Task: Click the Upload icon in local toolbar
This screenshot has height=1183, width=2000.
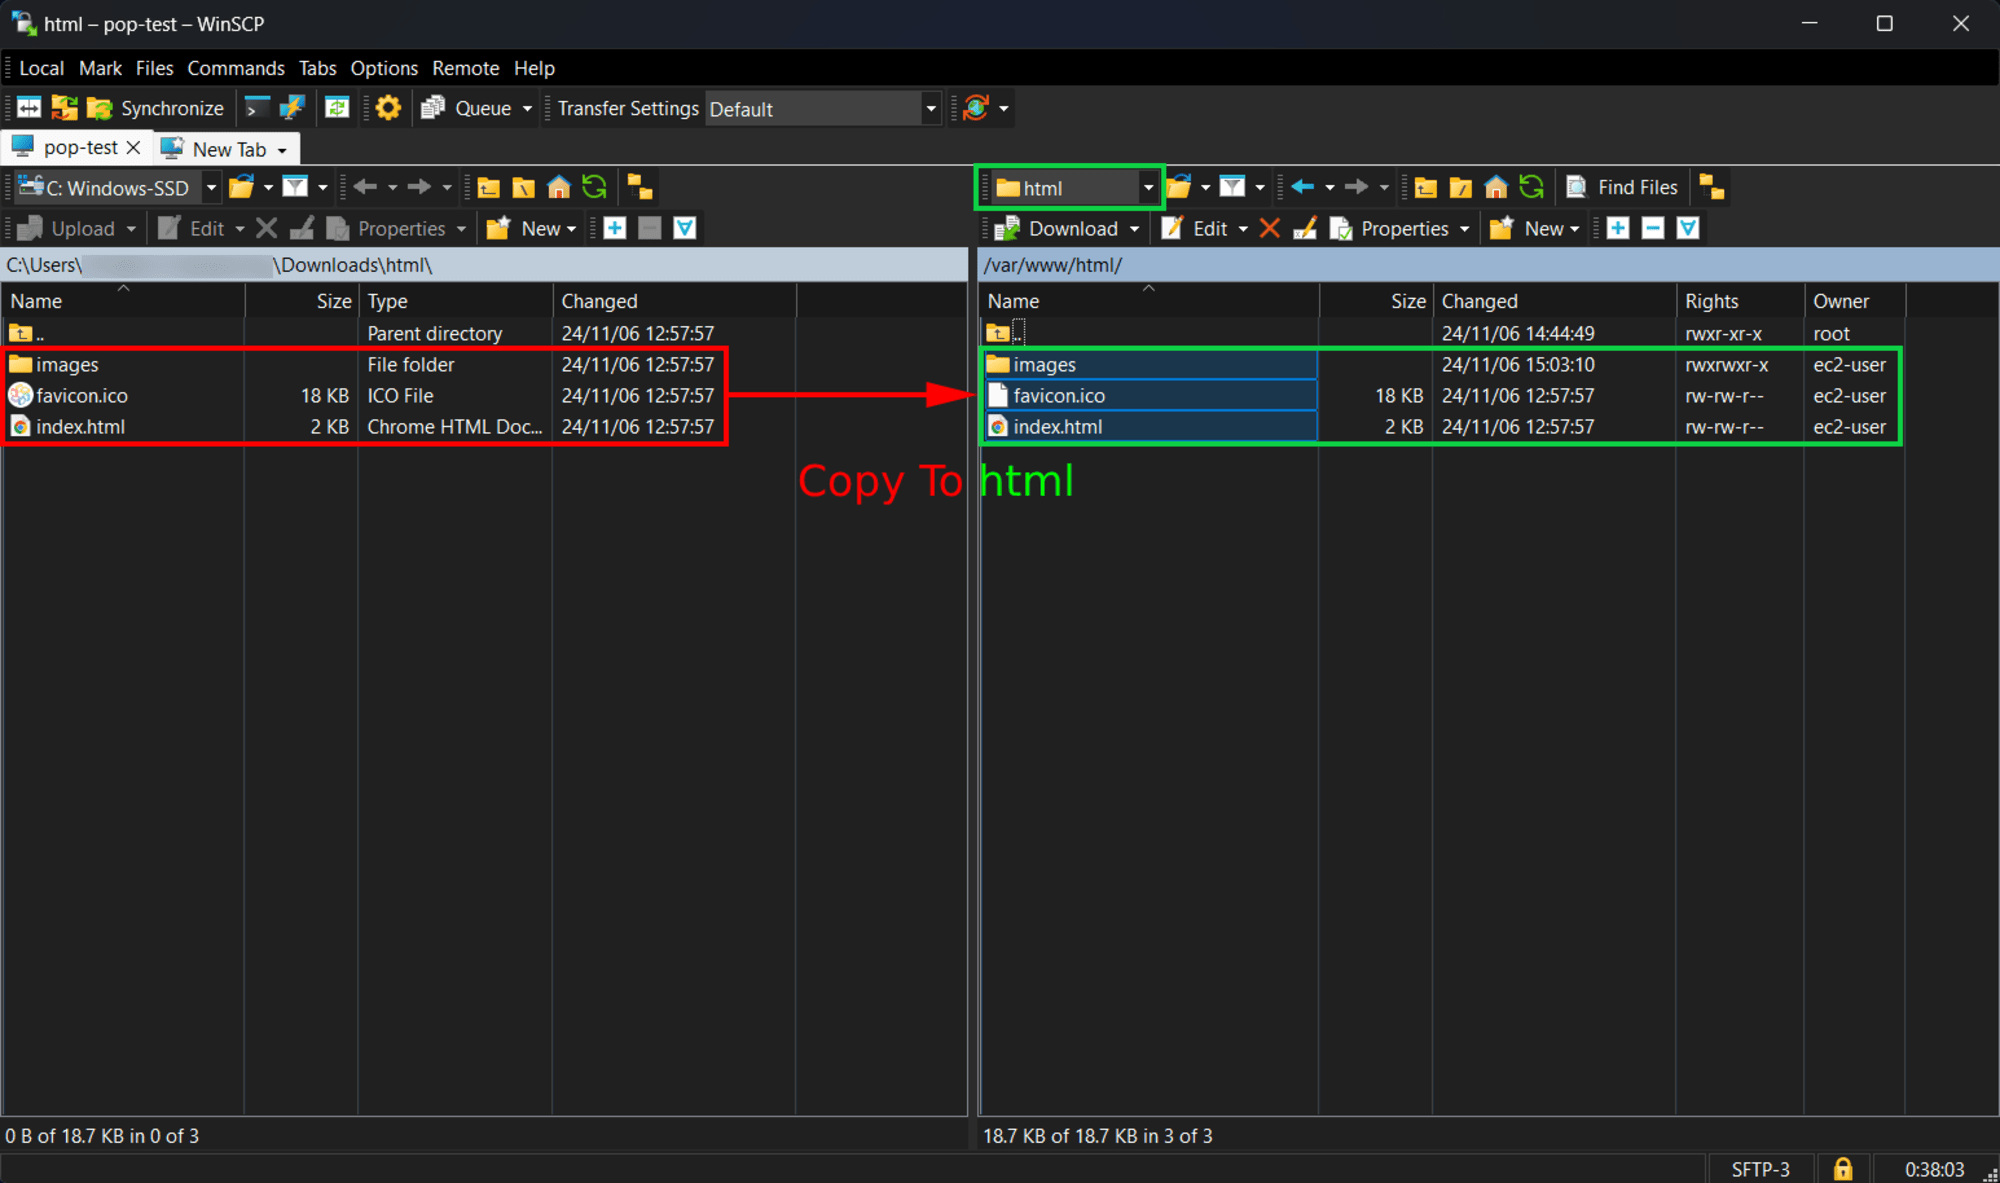Action: point(31,228)
